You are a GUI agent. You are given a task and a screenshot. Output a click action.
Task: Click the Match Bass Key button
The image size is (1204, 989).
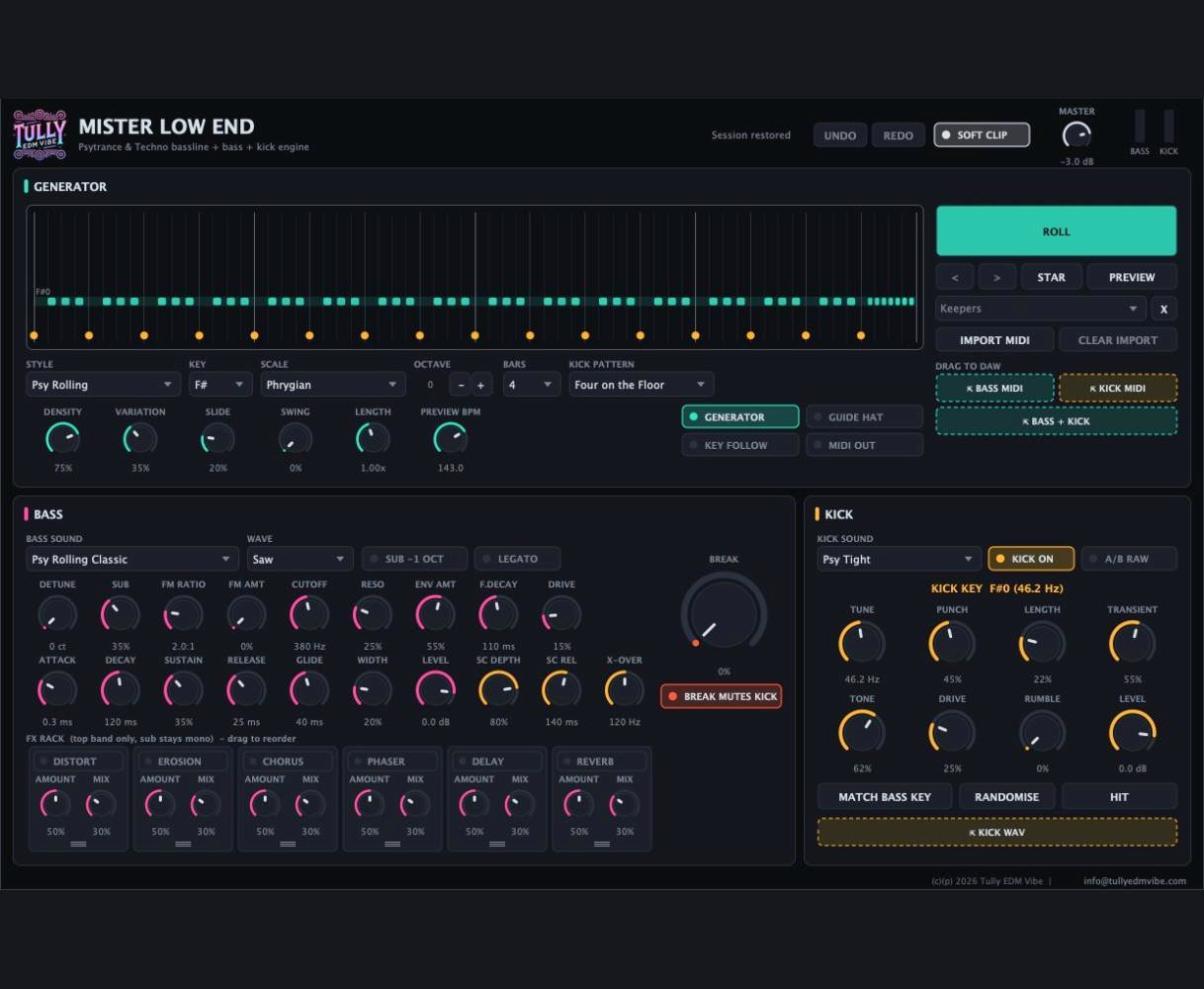coord(885,797)
